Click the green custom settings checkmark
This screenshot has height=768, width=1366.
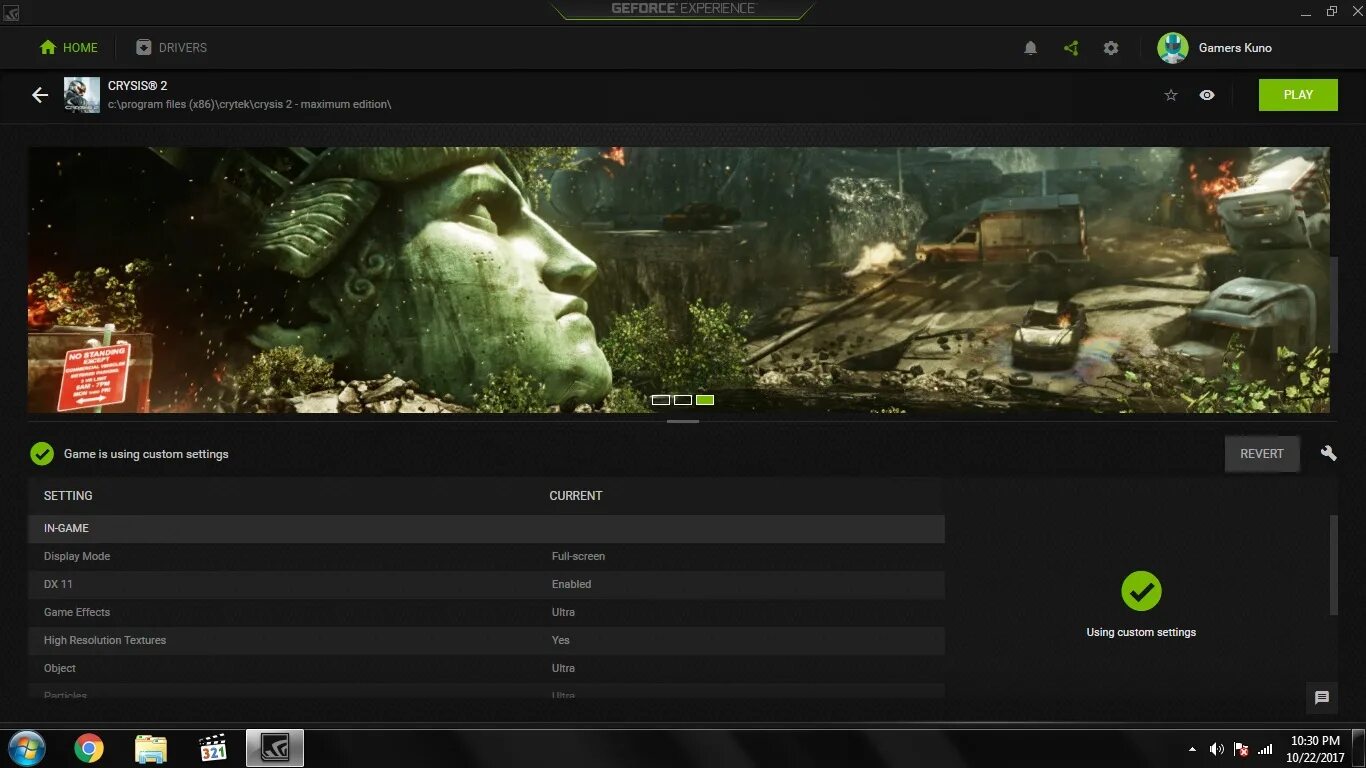click(x=42, y=454)
